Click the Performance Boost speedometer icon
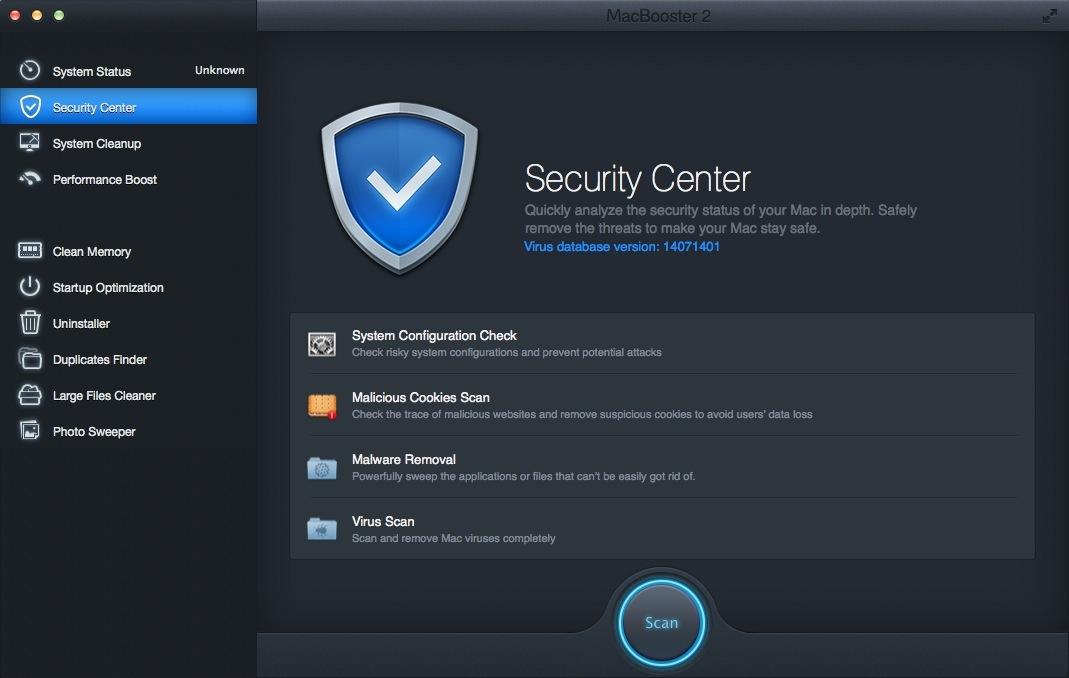Image resolution: width=1069 pixels, height=678 pixels. (30, 180)
